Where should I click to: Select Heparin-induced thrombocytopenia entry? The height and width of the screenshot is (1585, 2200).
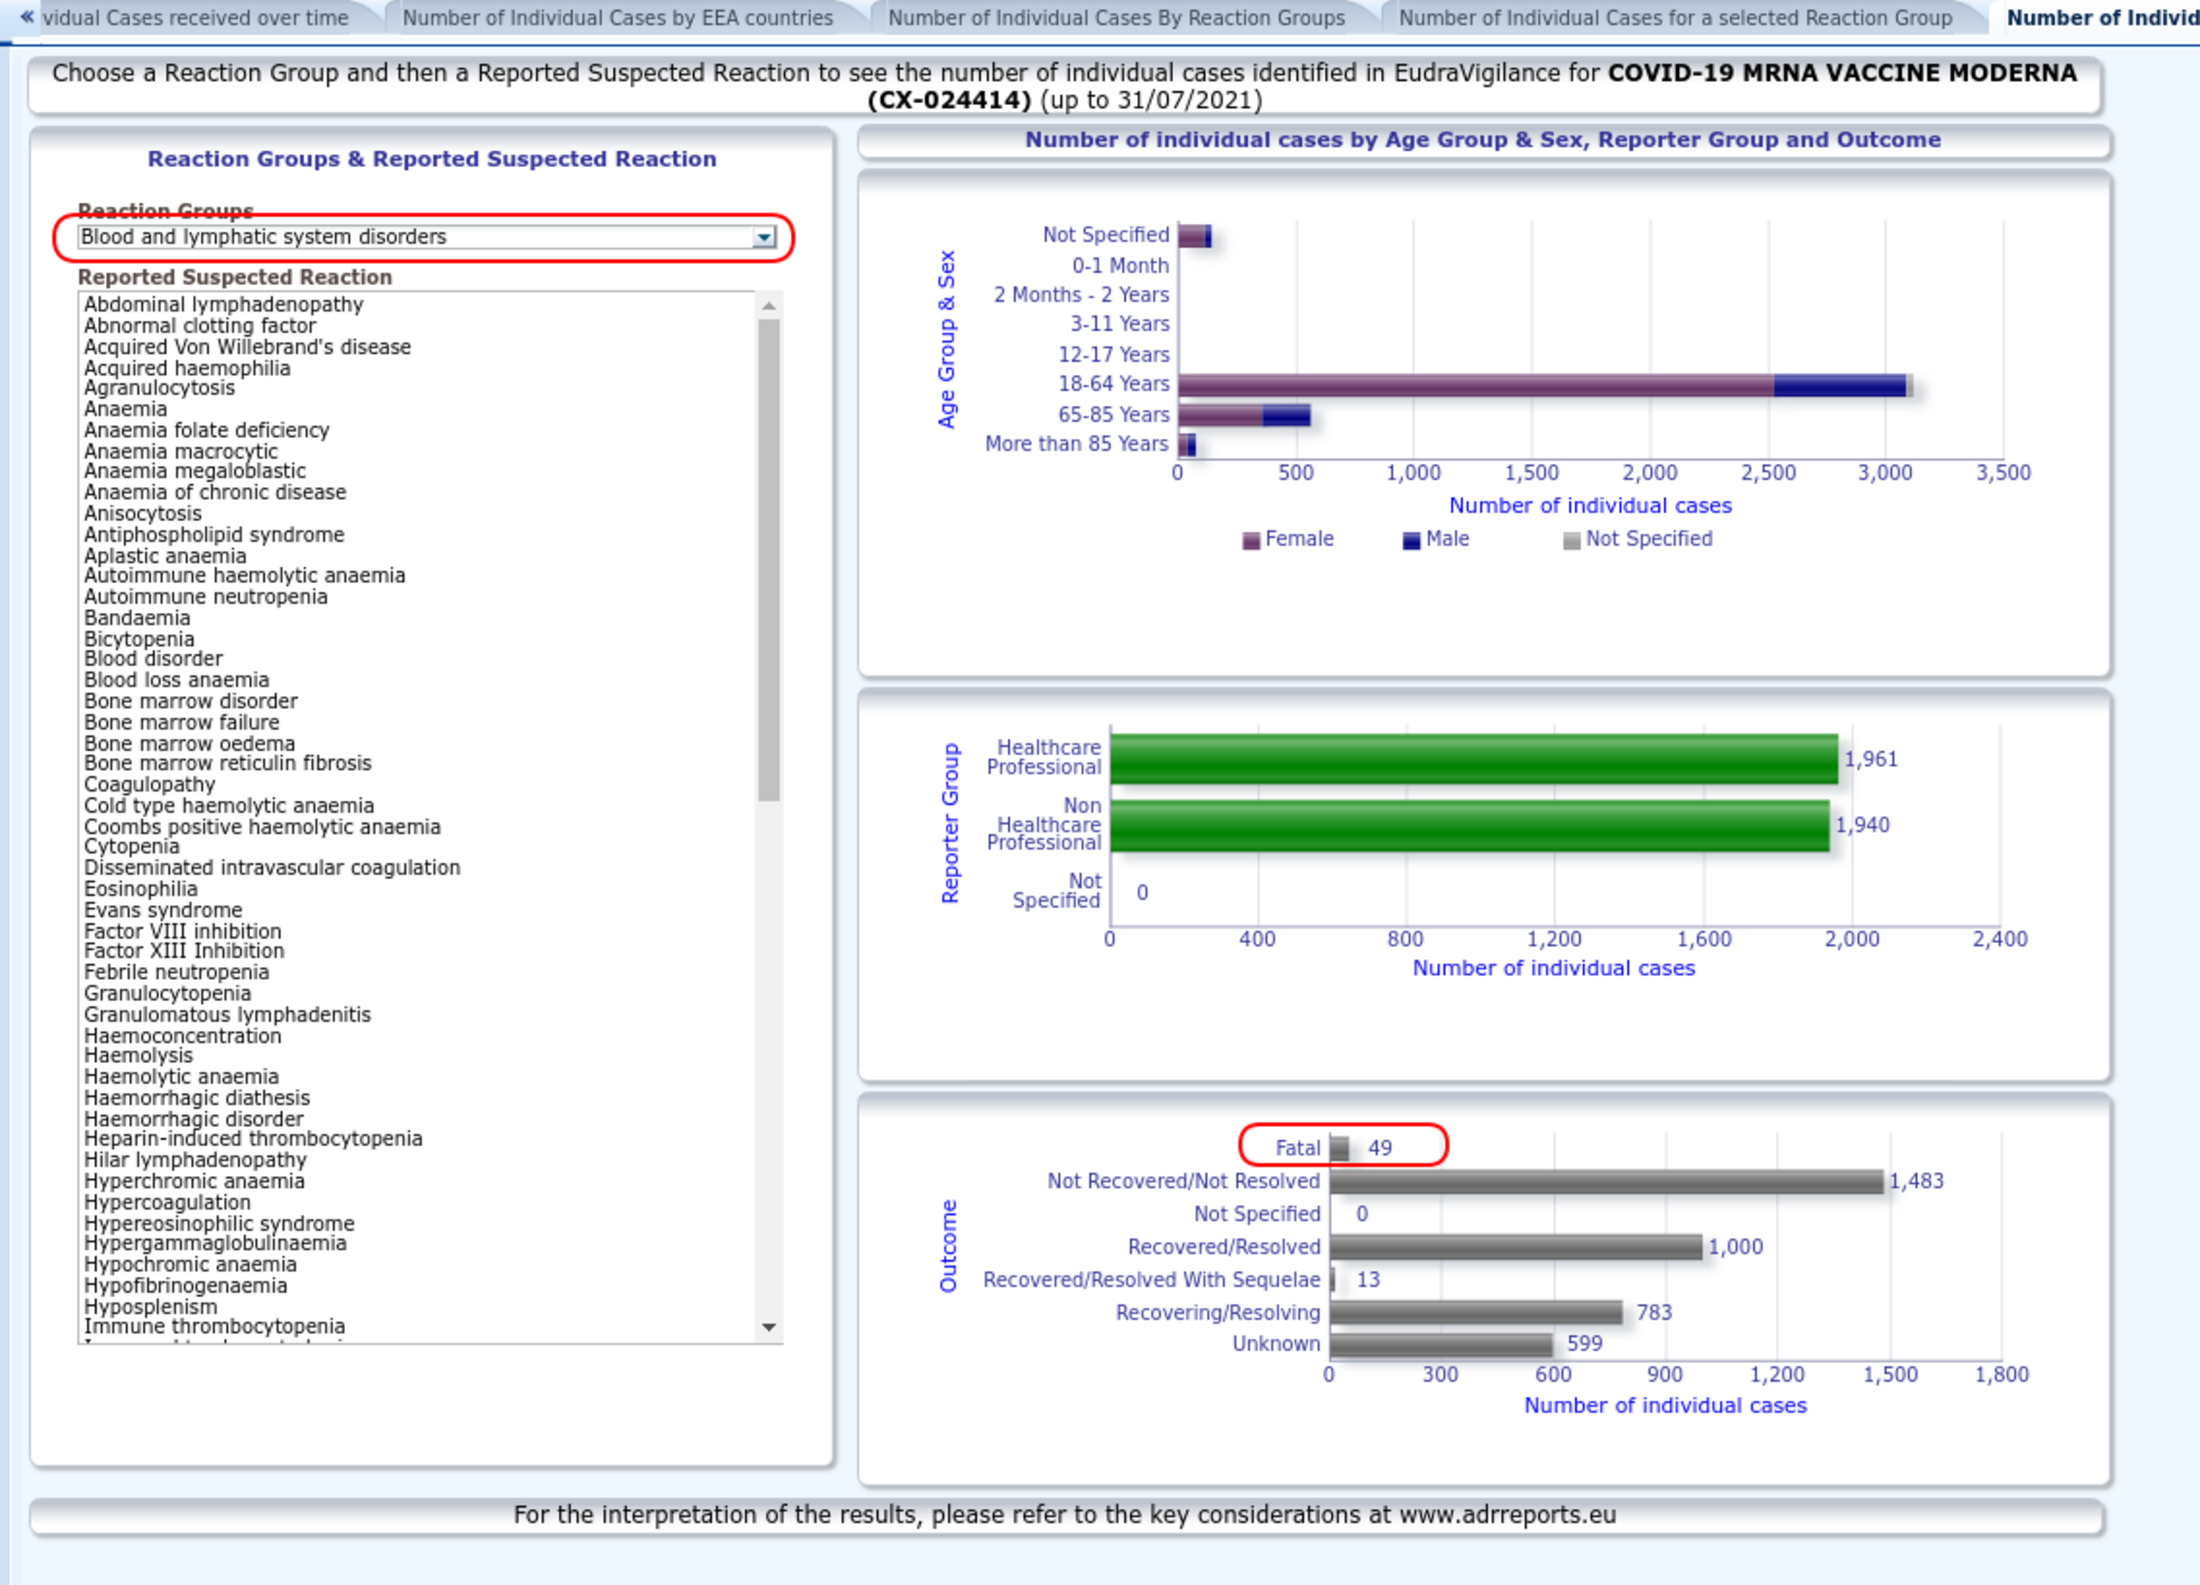pyautogui.click(x=252, y=1139)
